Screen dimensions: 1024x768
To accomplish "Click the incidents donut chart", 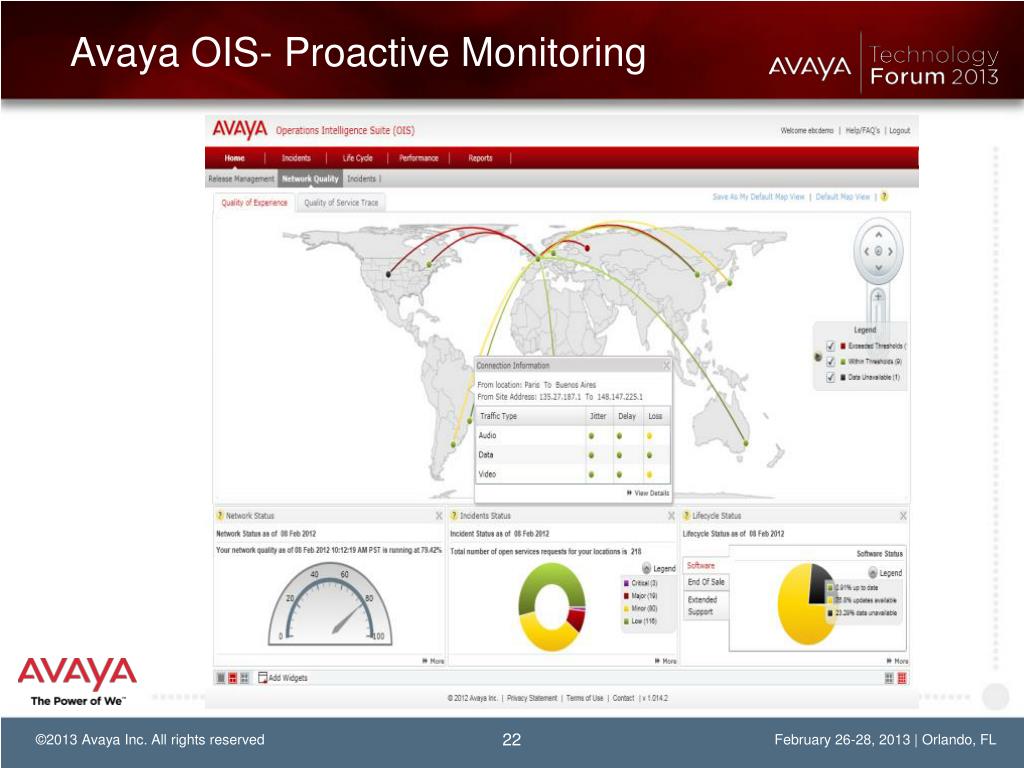I will pyautogui.click(x=552, y=607).
